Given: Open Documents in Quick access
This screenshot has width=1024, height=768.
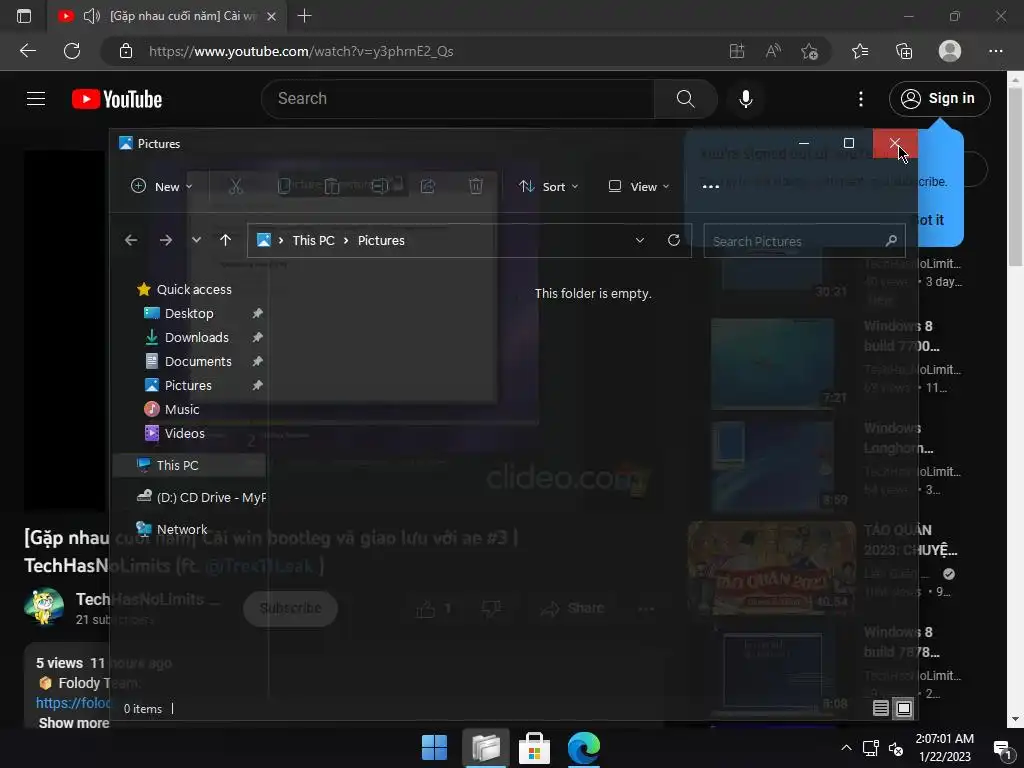Looking at the screenshot, I should (198, 362).
